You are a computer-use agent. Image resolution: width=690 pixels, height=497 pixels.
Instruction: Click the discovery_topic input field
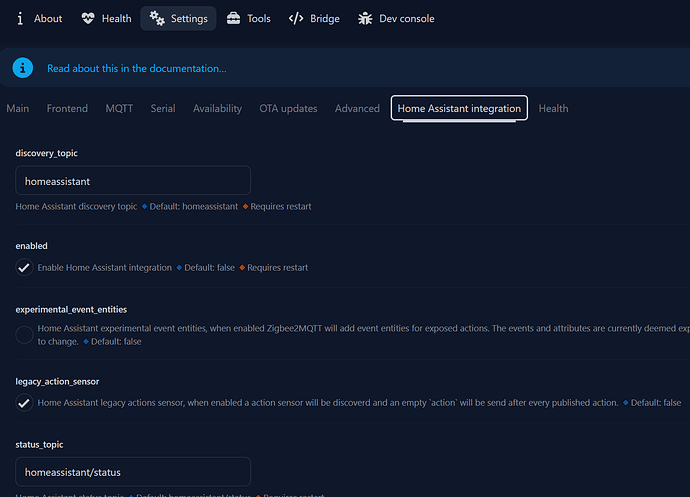[133, 180]
